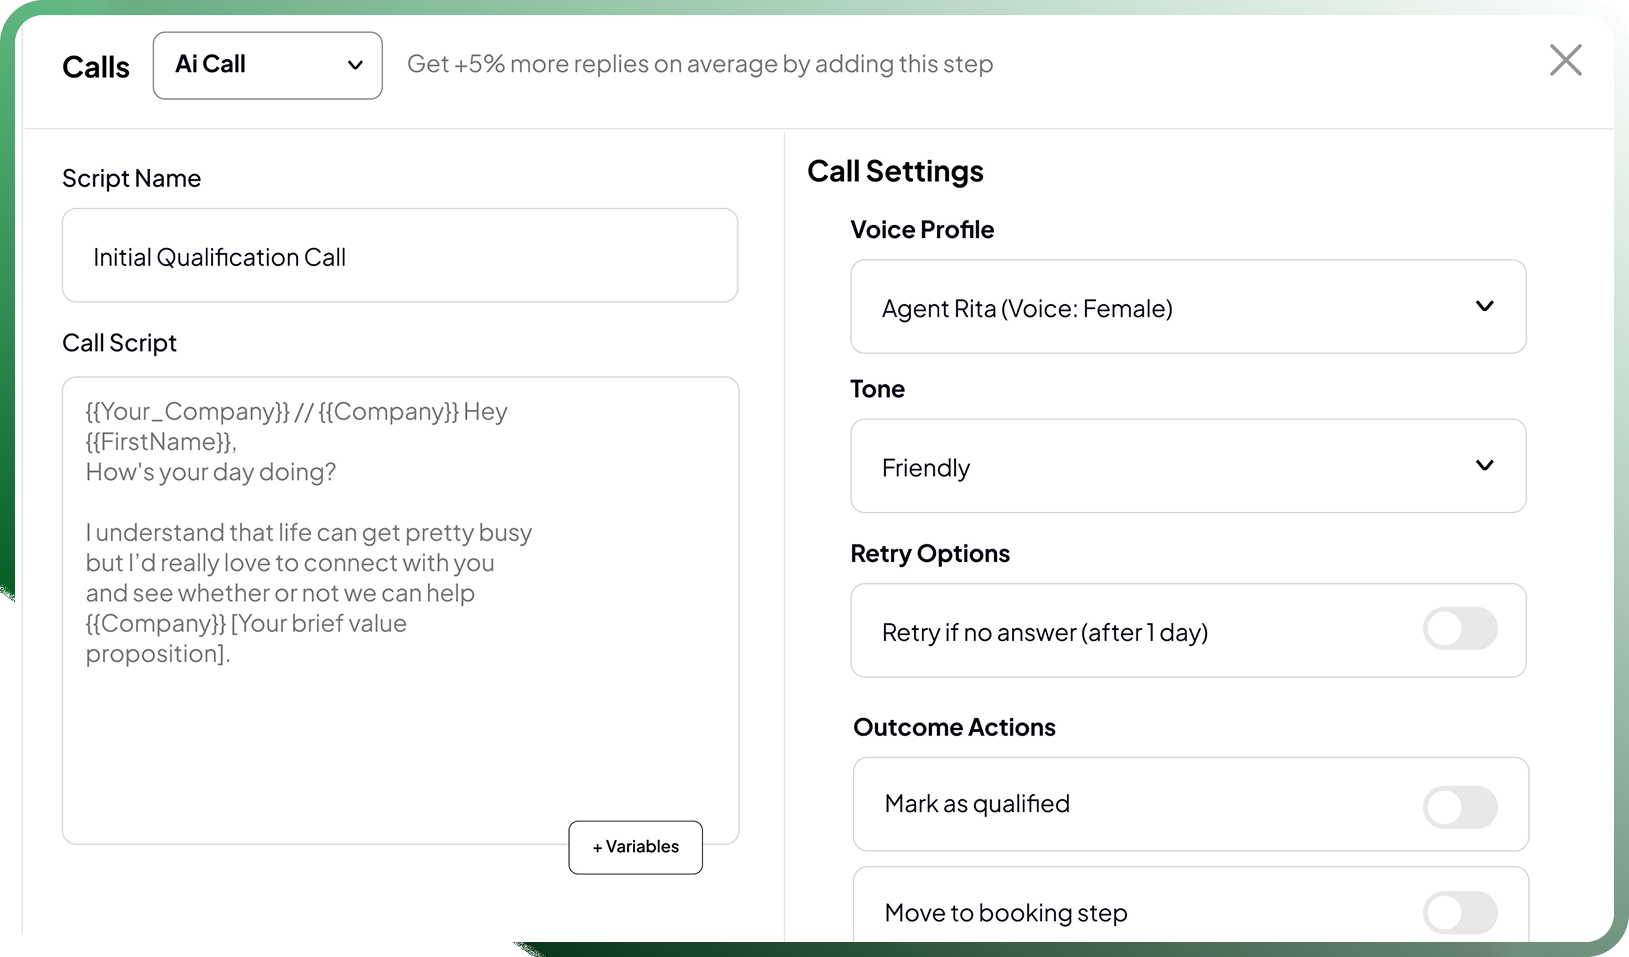Click the Script Name field label
Image resolution: width=1629 pixels, height=957 pixels.
[x=131, y=179]
